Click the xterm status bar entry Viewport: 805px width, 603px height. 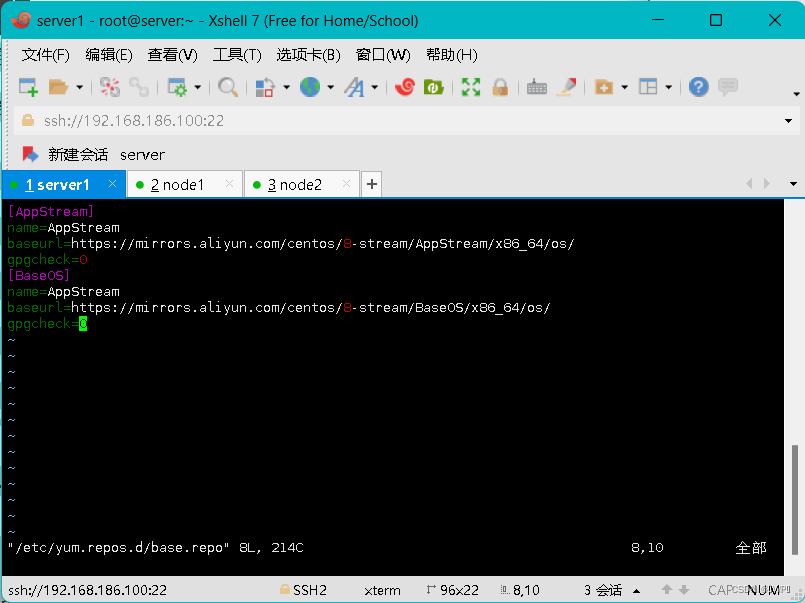382,590
